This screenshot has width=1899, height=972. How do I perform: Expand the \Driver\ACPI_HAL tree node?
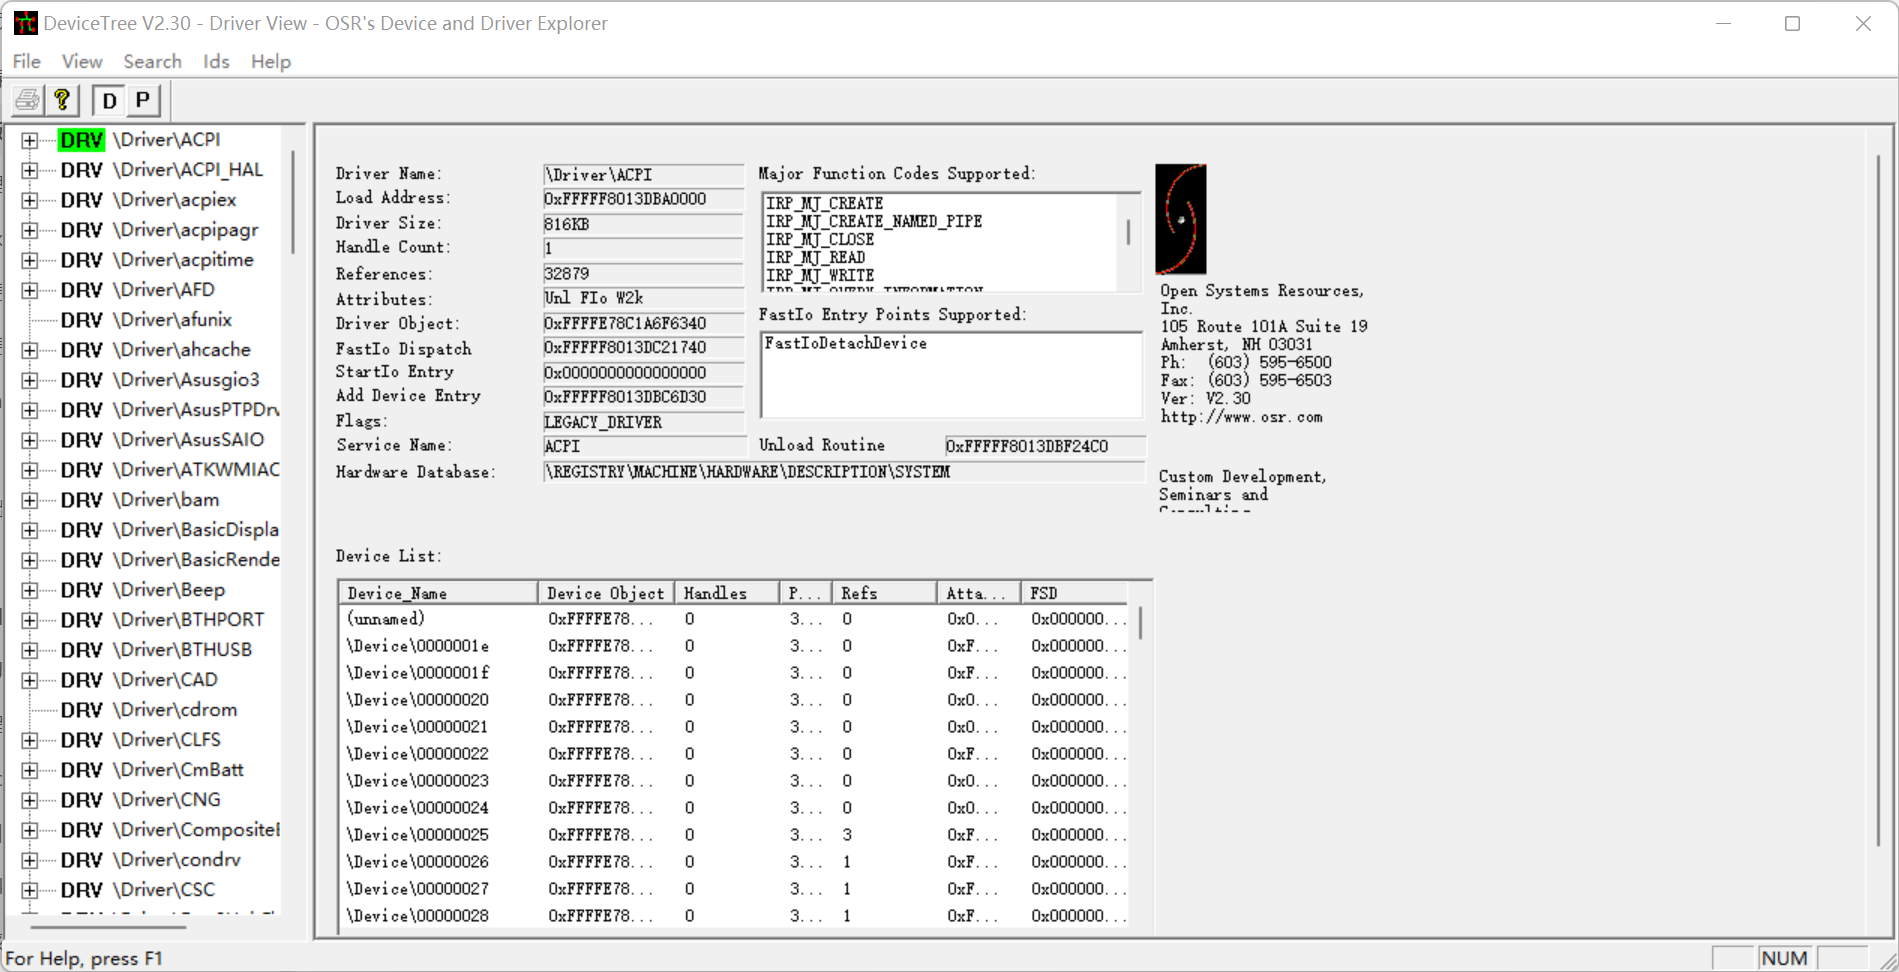pyautogui.click(x=30, y=170)
